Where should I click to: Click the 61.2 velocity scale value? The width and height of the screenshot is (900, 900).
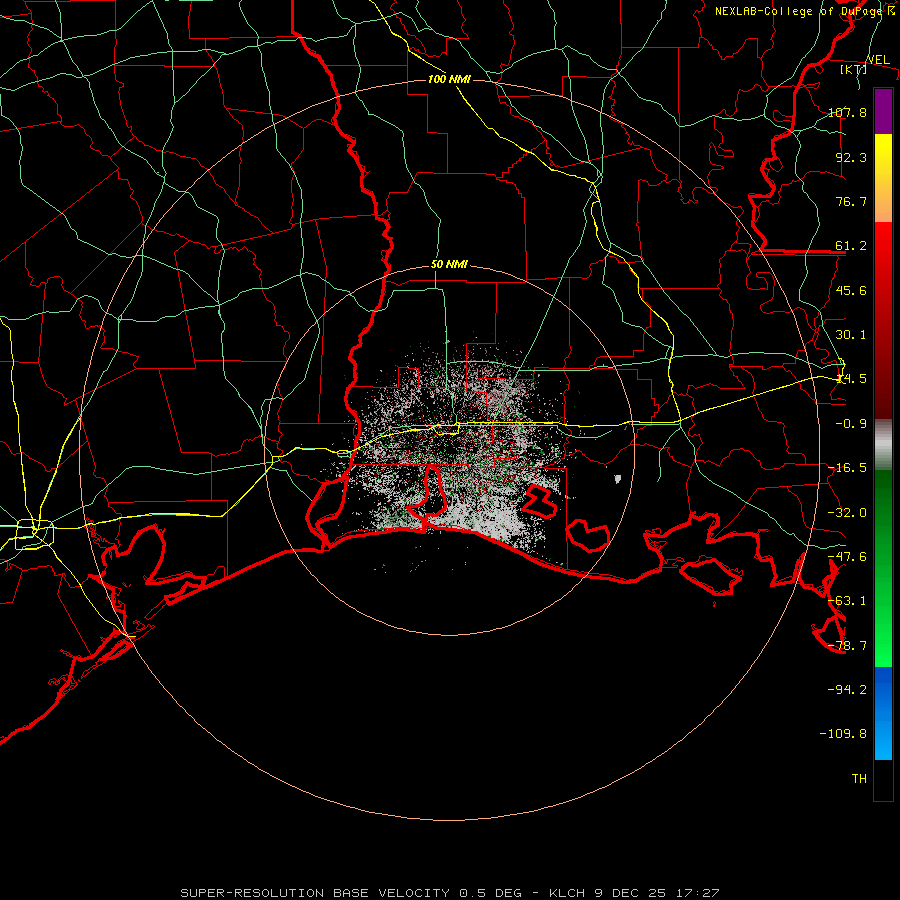851,246
